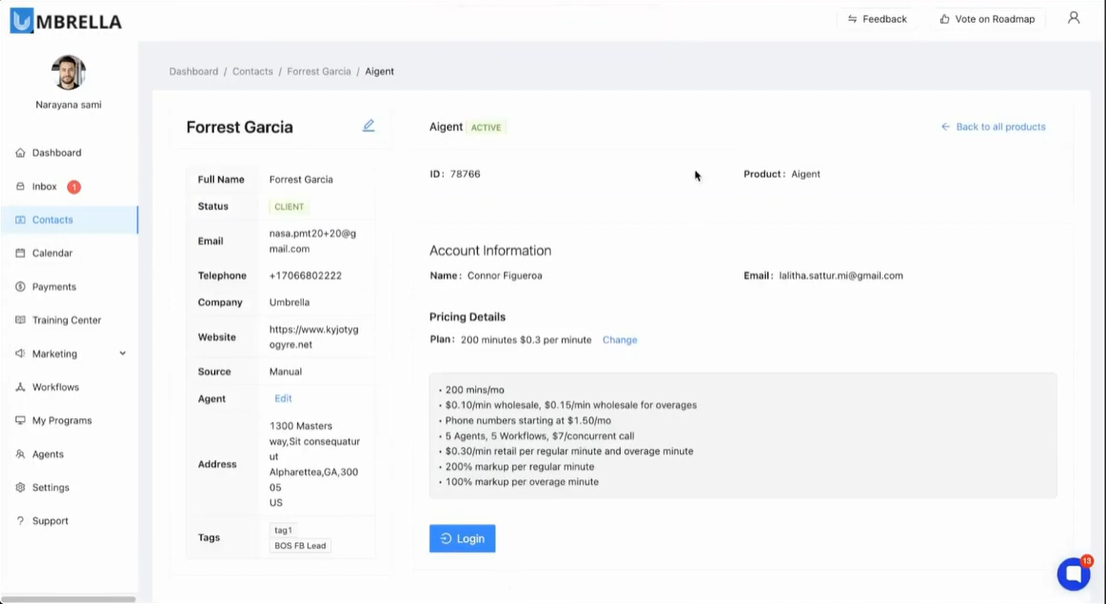This screenshot has width=1106, height=604.
Task: Open the chat widget bubble
Action: tap(1073, 574)
